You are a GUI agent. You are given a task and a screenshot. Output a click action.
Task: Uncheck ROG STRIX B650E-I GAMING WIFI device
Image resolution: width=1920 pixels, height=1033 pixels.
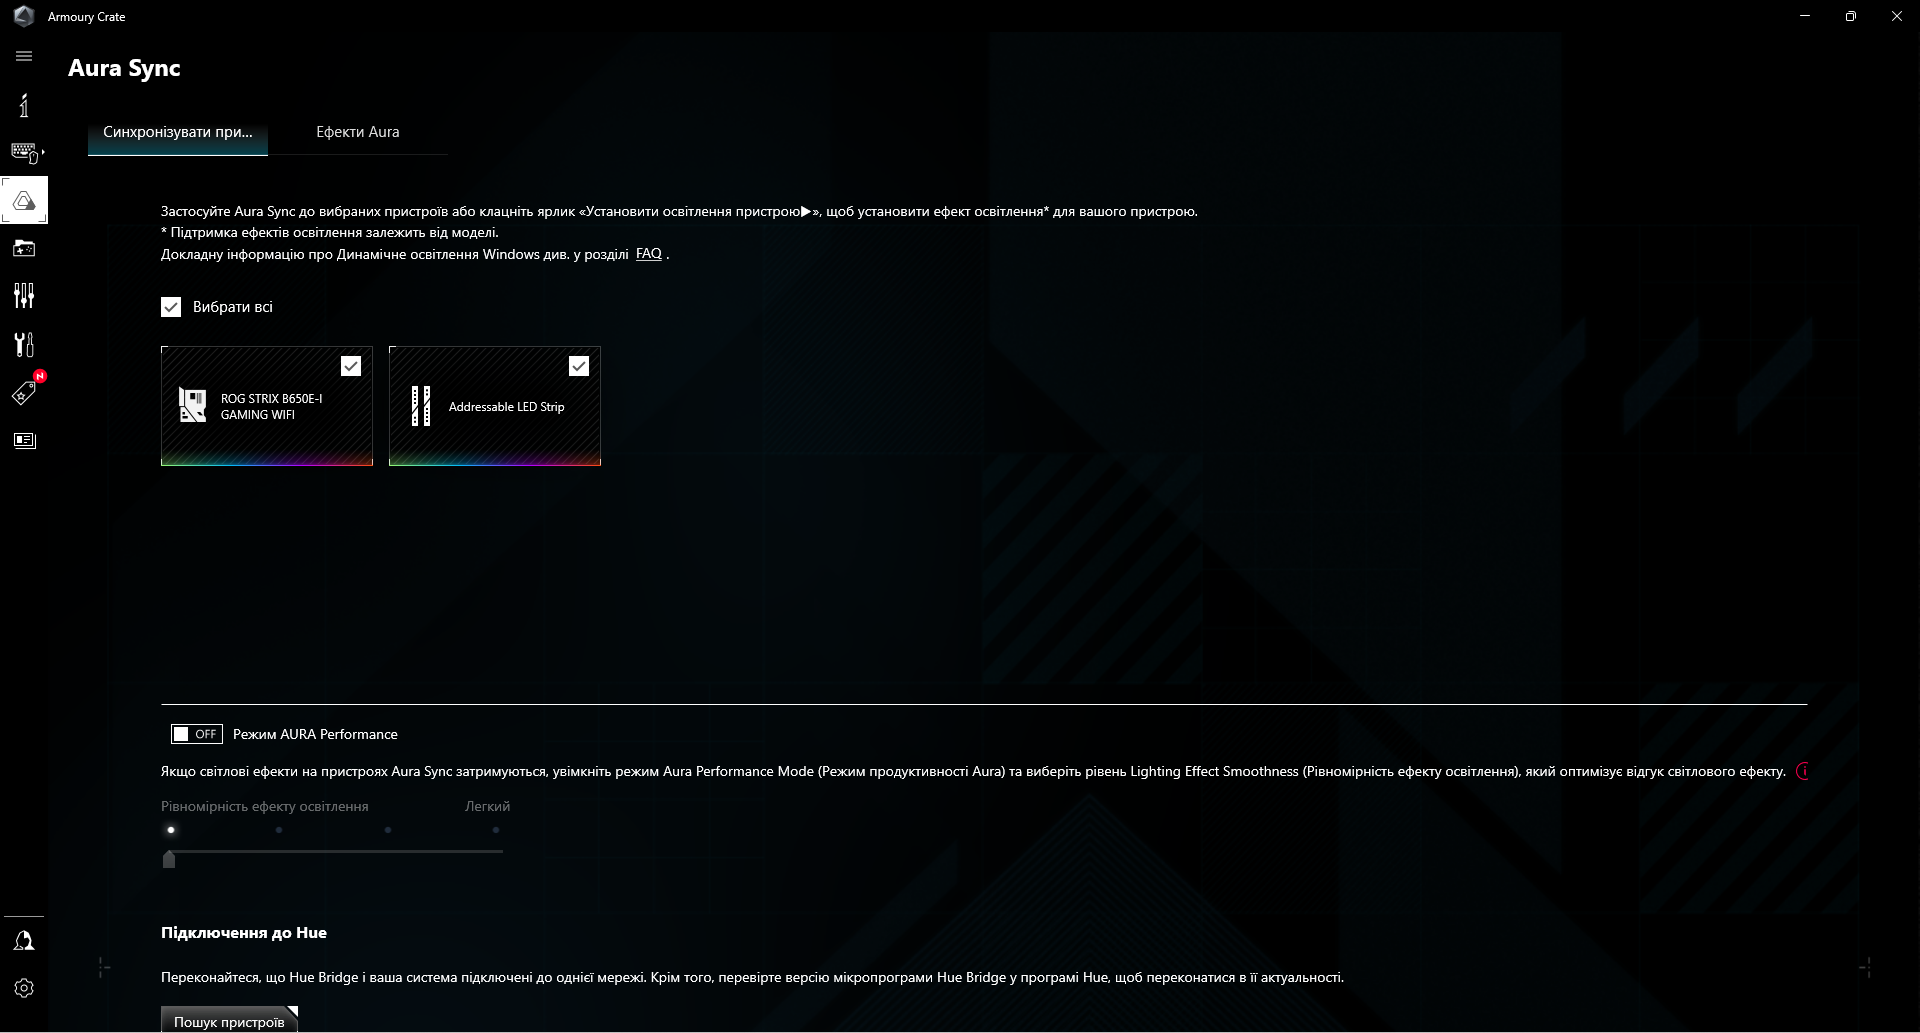[351, 365]
